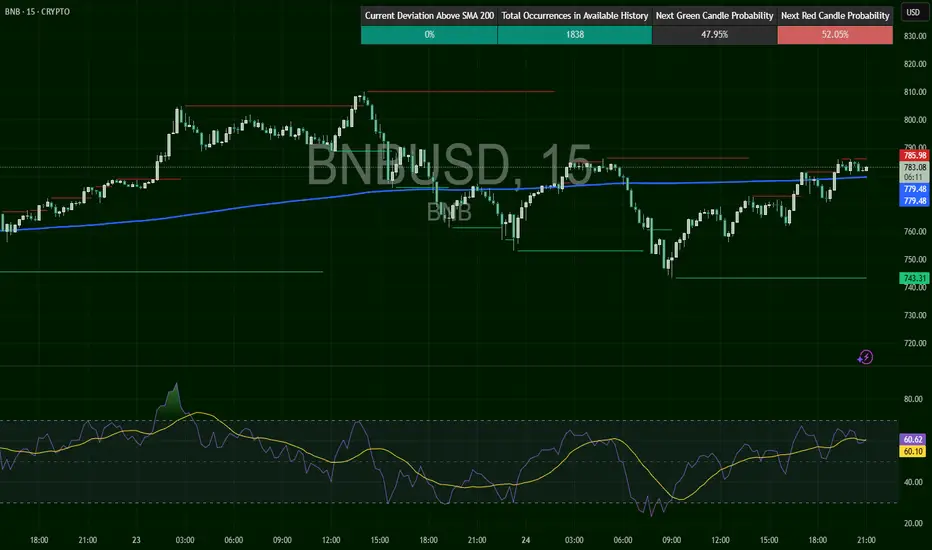Click the 800.00 price axis label
Viewport: 932px width, 550px height.
[x=915, y=120]
